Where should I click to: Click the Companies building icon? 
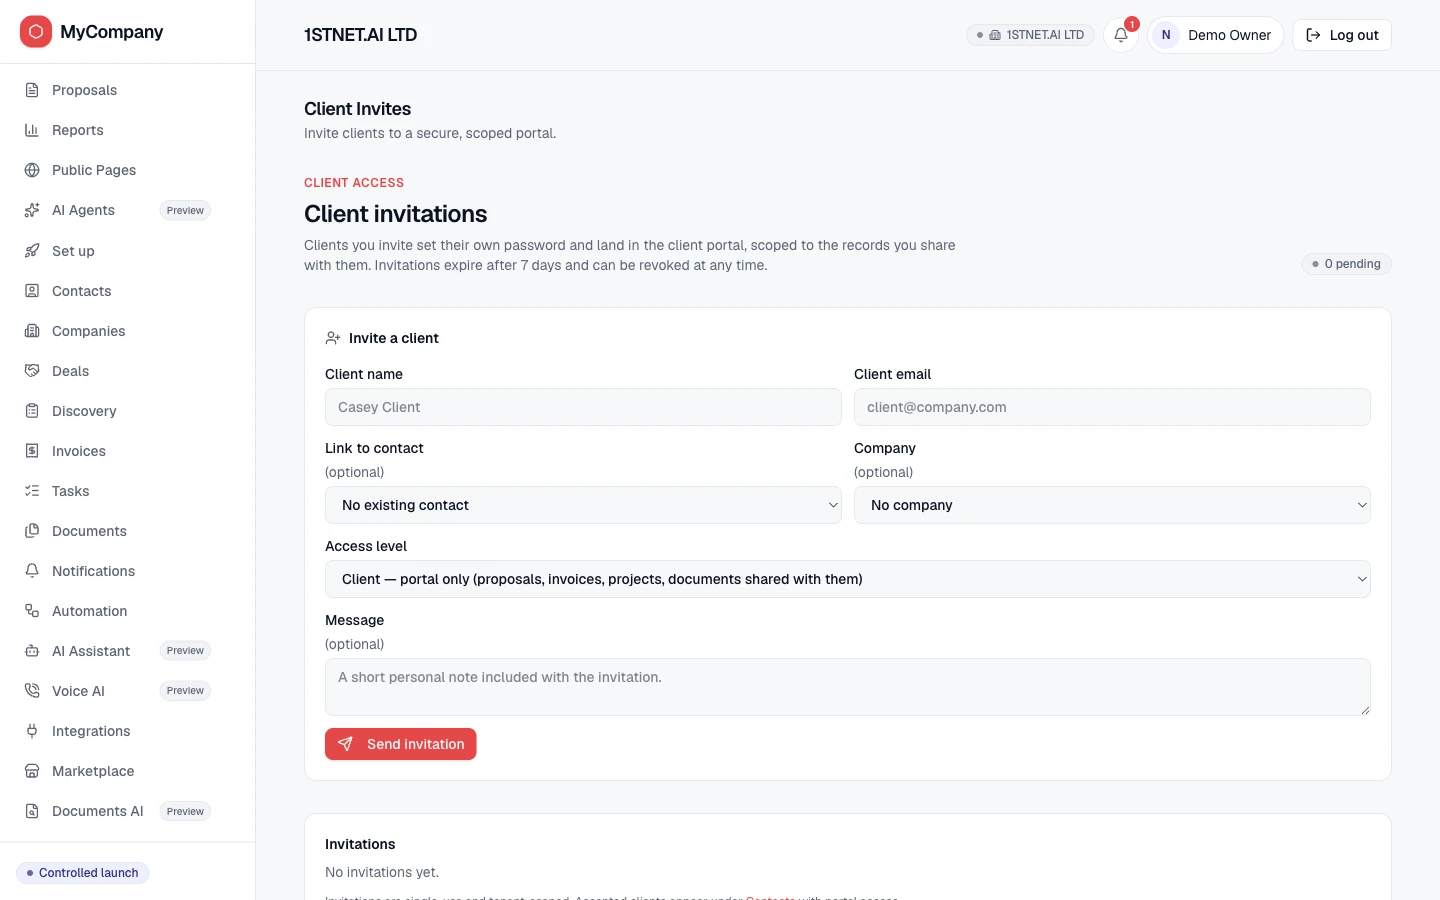tap(32, 331)
